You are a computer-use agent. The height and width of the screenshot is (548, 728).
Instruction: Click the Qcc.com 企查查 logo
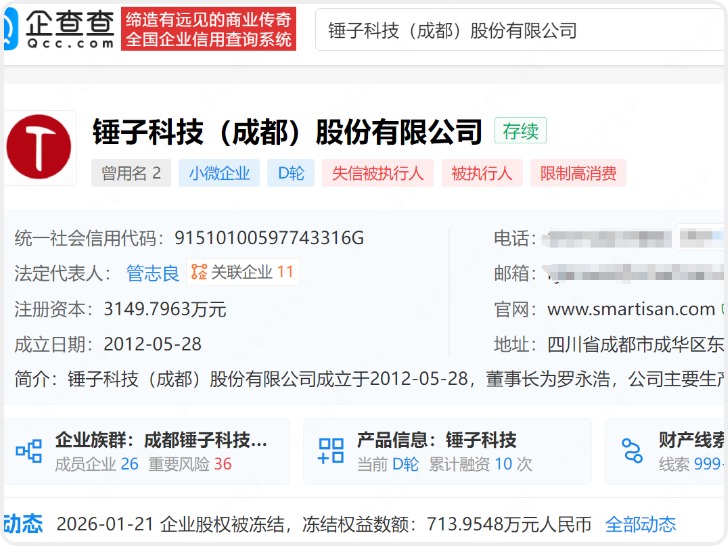click(x=58, y=29)
